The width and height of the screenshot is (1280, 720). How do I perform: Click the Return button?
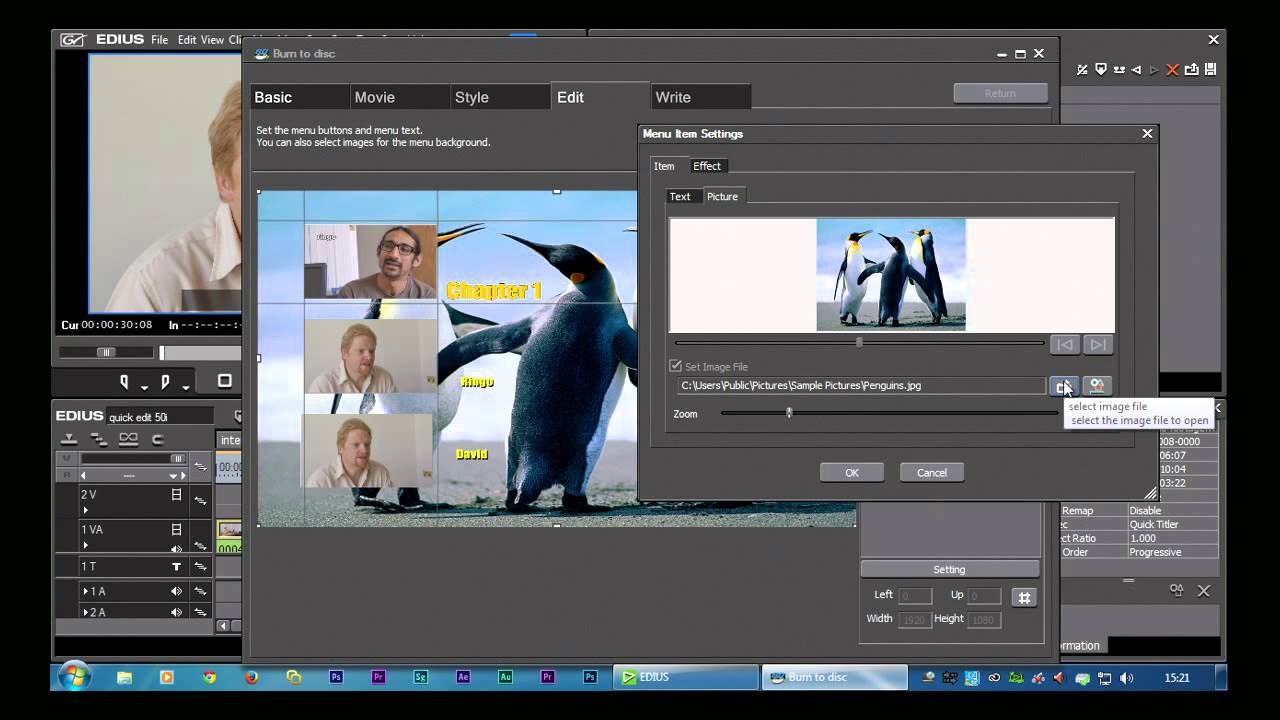click(1000, 93)
